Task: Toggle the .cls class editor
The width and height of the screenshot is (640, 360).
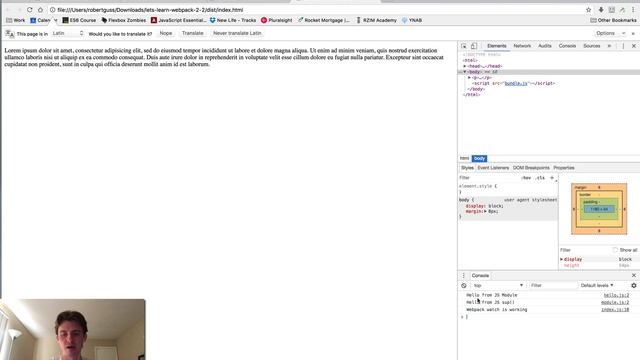Action: 540,178
